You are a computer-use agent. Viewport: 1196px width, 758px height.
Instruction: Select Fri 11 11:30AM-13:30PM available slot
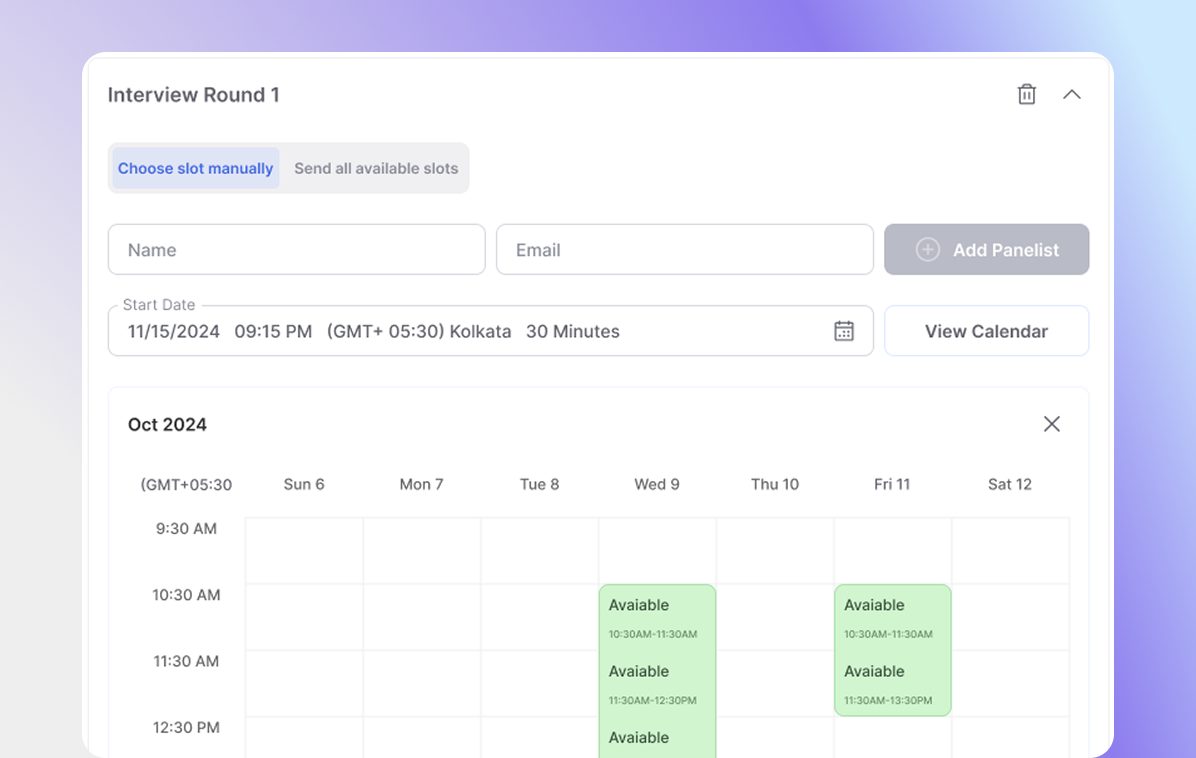pos(892,684)
